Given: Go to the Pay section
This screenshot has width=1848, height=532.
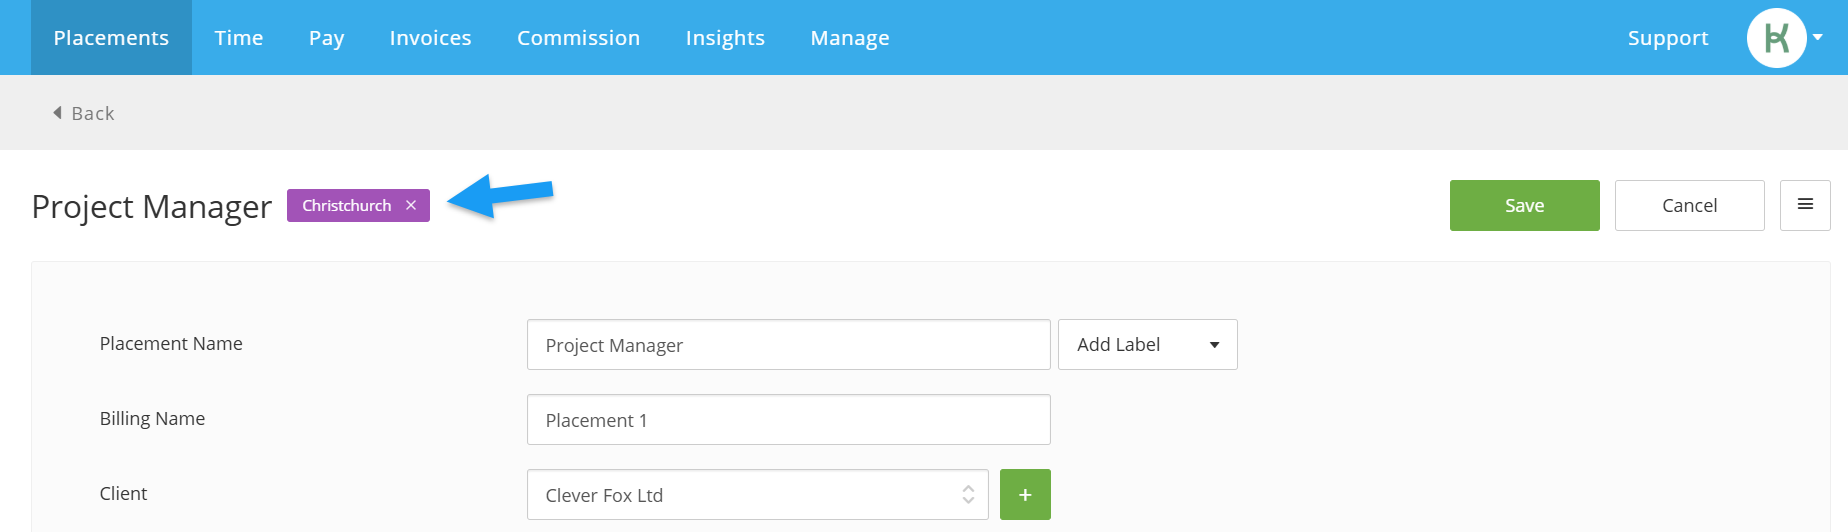Looking at the screenshot, I should pos(326,38).
